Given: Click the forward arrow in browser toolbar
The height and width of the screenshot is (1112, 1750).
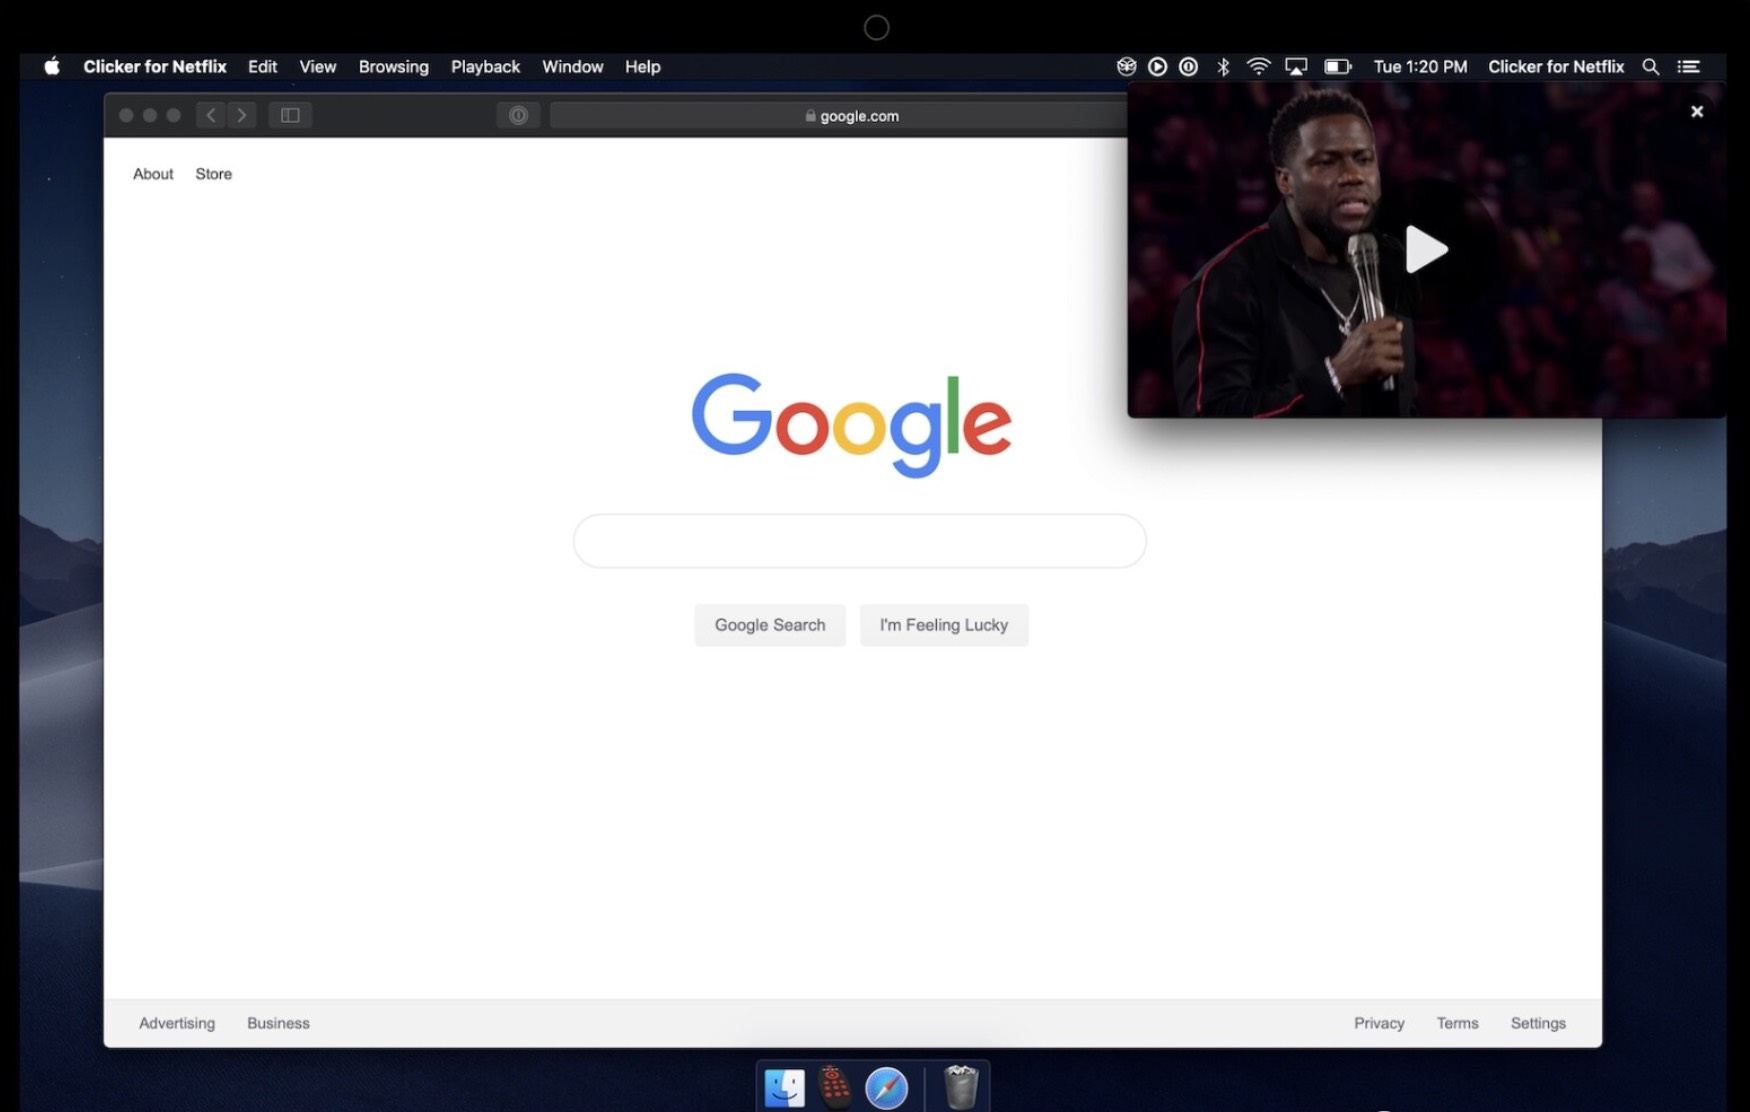Looking at the screenshot, I should [x=241, y=115].
